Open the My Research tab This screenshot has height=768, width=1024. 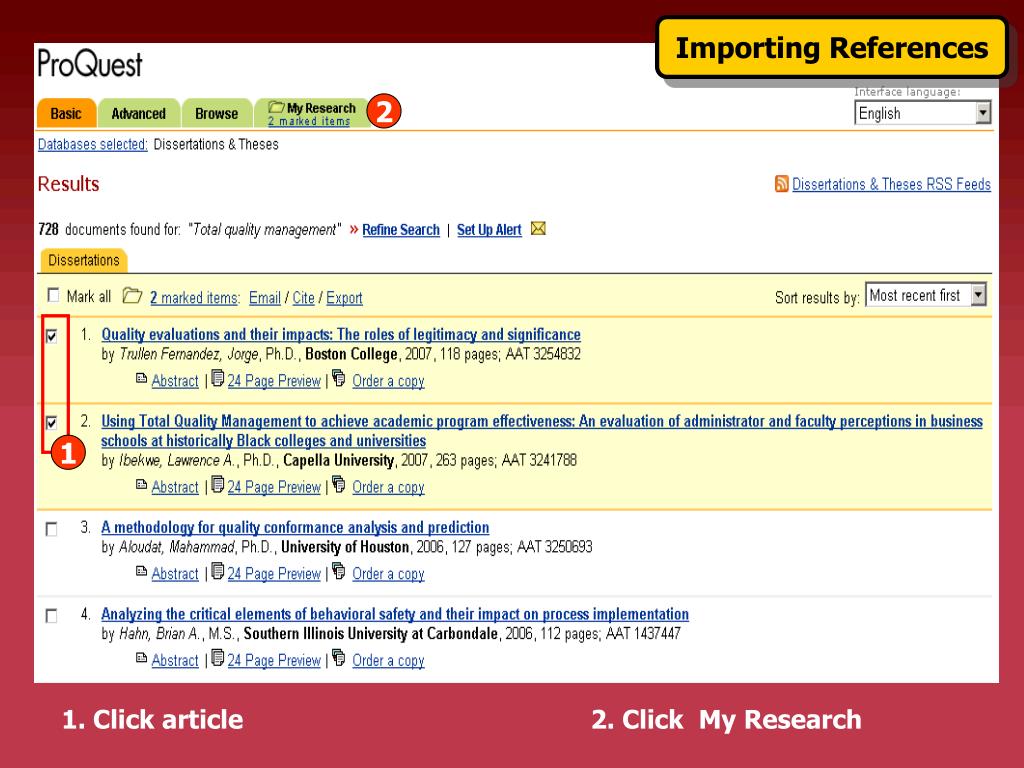tap(312, 114)
